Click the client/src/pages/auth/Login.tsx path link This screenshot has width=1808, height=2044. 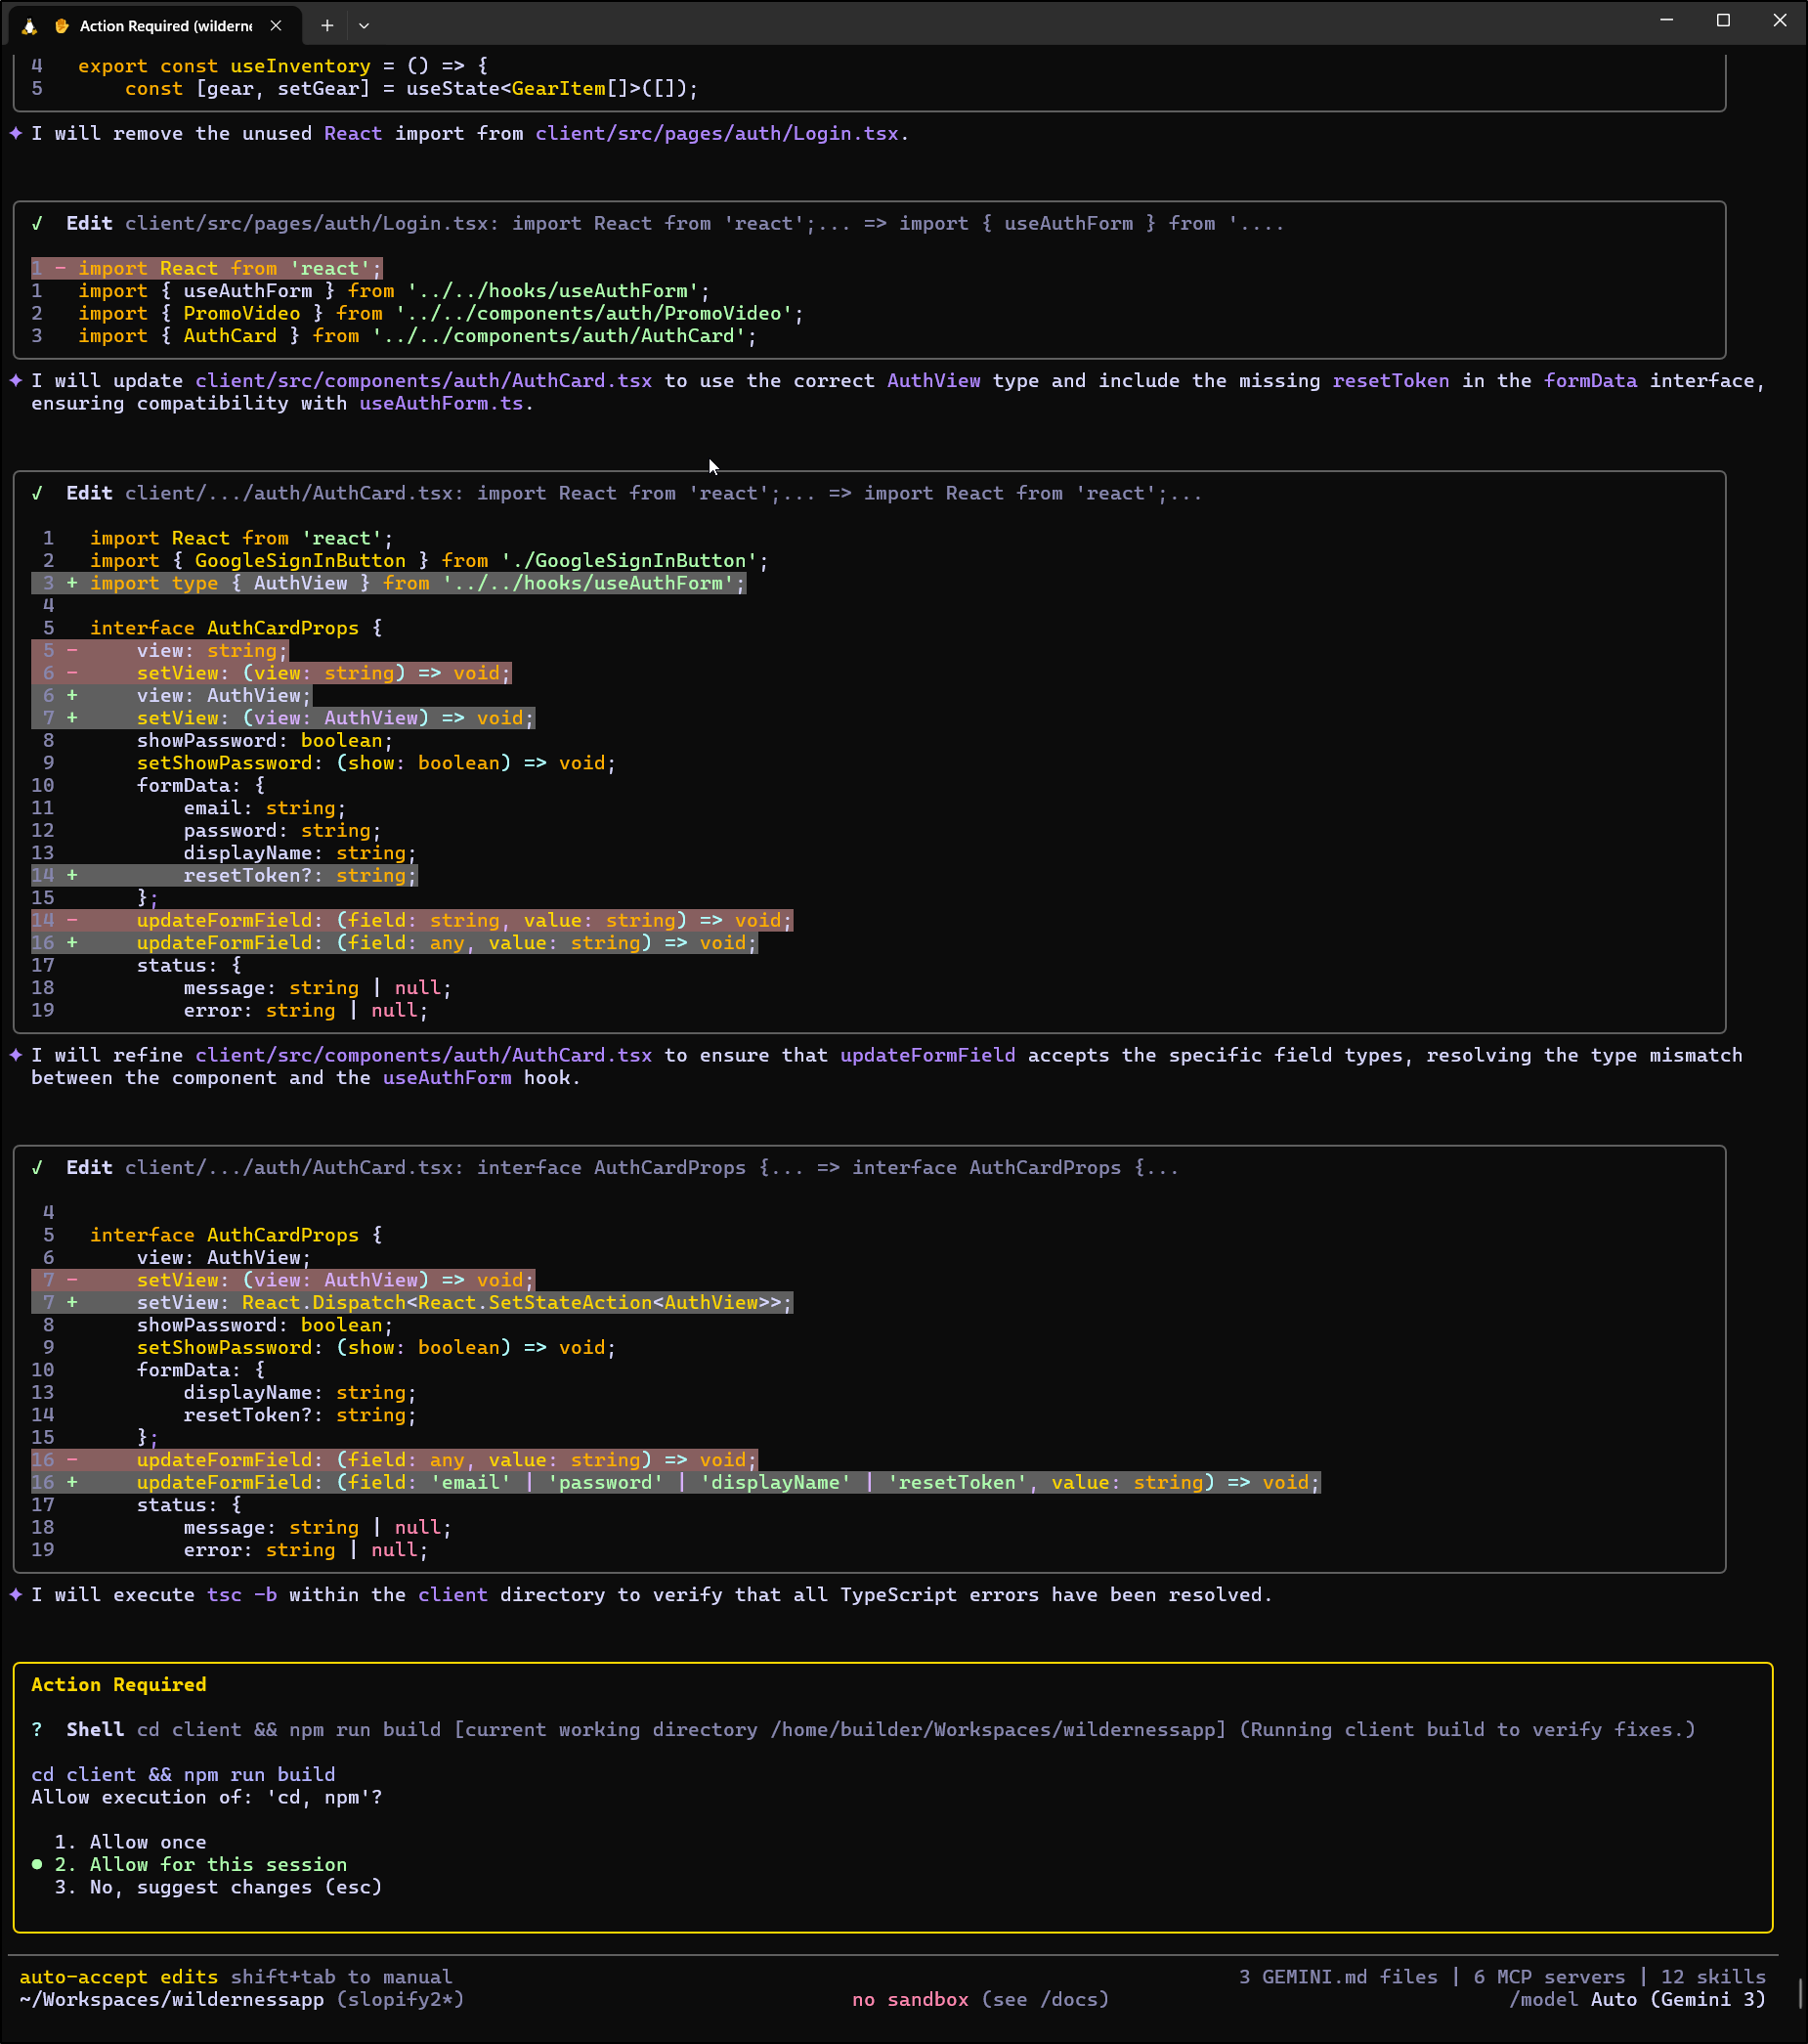pyautogui.click(x=716, y=134)
